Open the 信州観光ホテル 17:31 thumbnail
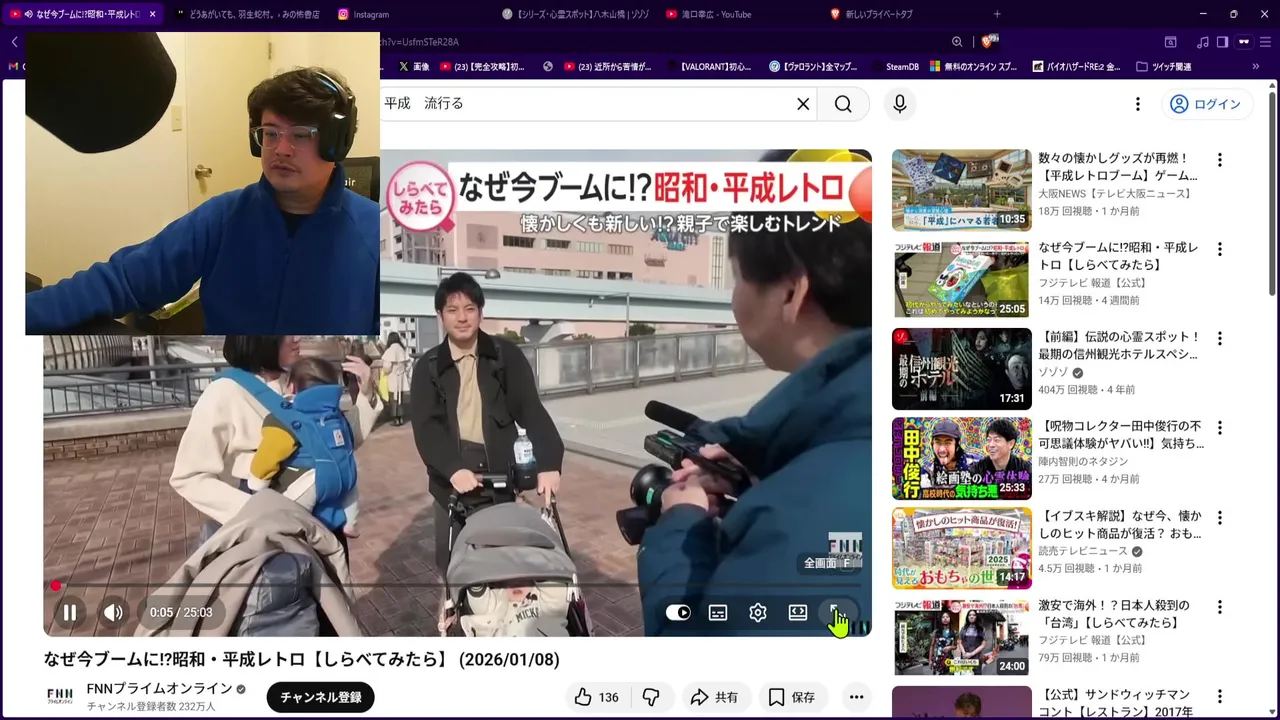 point(962,369)
